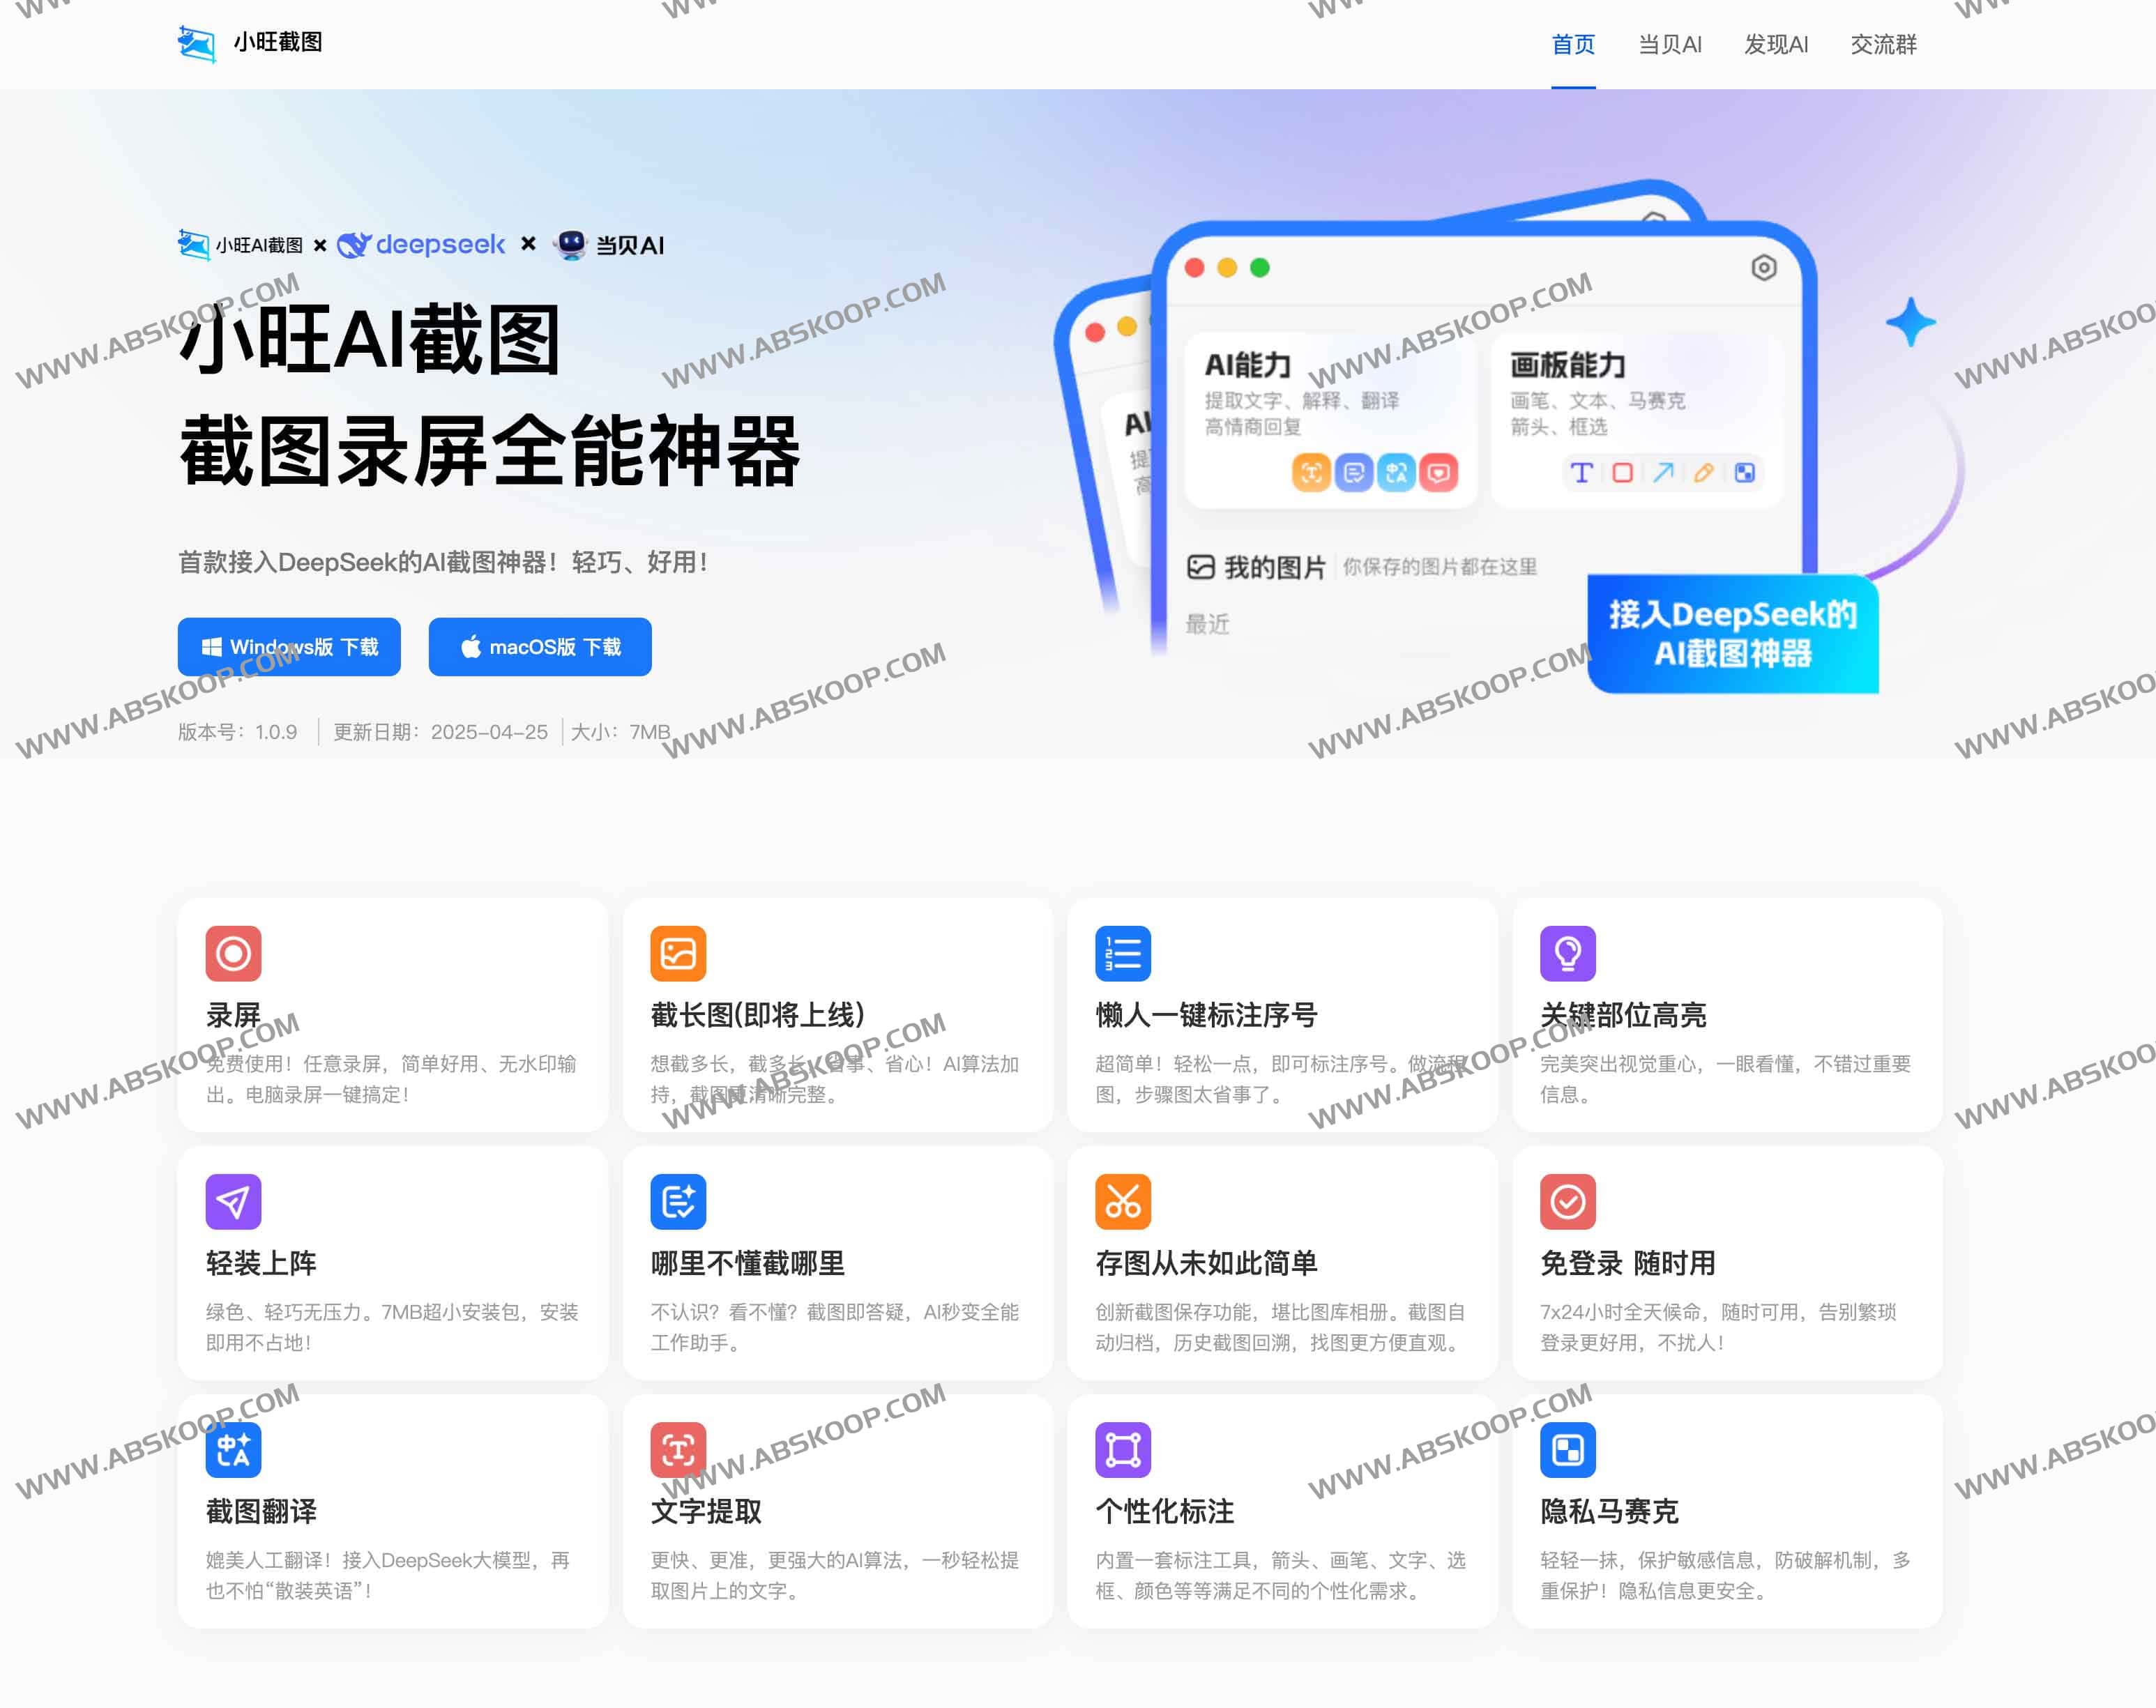Click the red text scan icon for 文字提取
The image size is (2156, 1708).
[678, 1449]
